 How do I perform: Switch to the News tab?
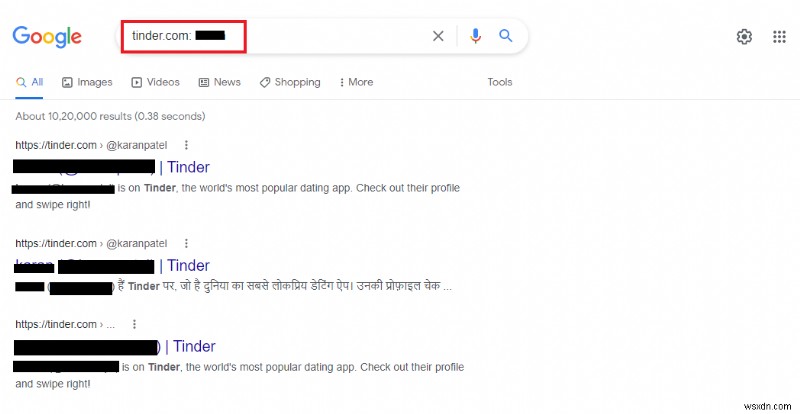point(219,82)
